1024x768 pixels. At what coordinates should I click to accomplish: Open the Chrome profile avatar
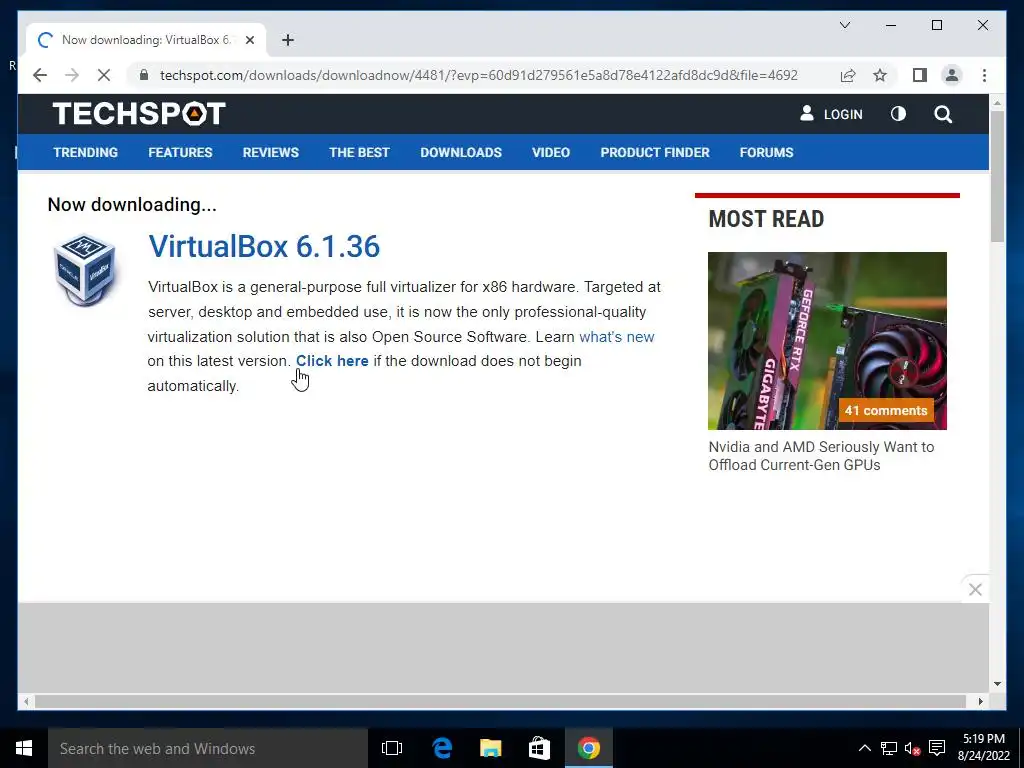coord(952,75)
